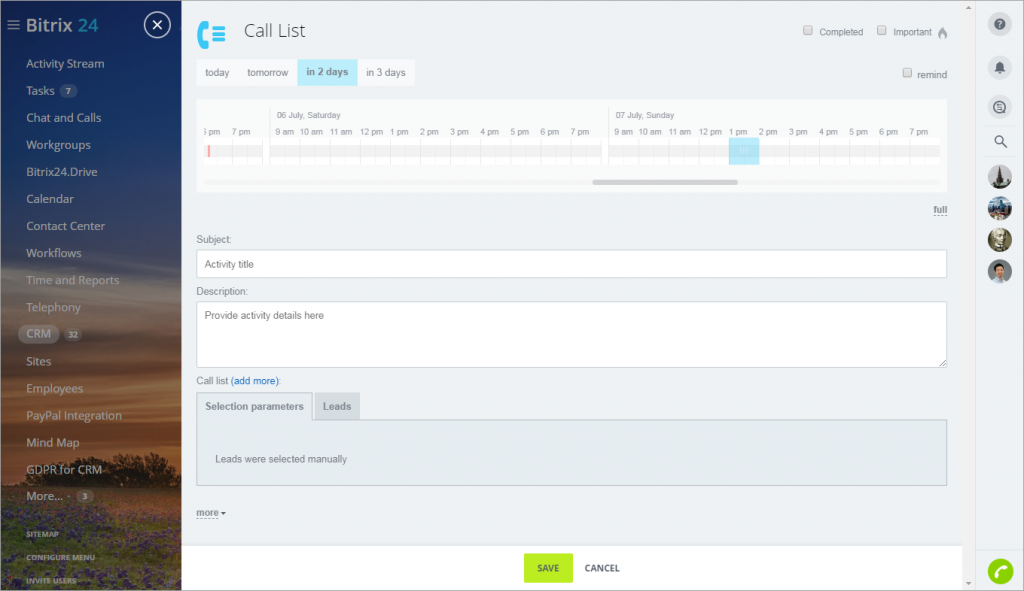This screenshot has width=1024, height=591.
Task: Open Sites in sidebar
Action: 39,361
